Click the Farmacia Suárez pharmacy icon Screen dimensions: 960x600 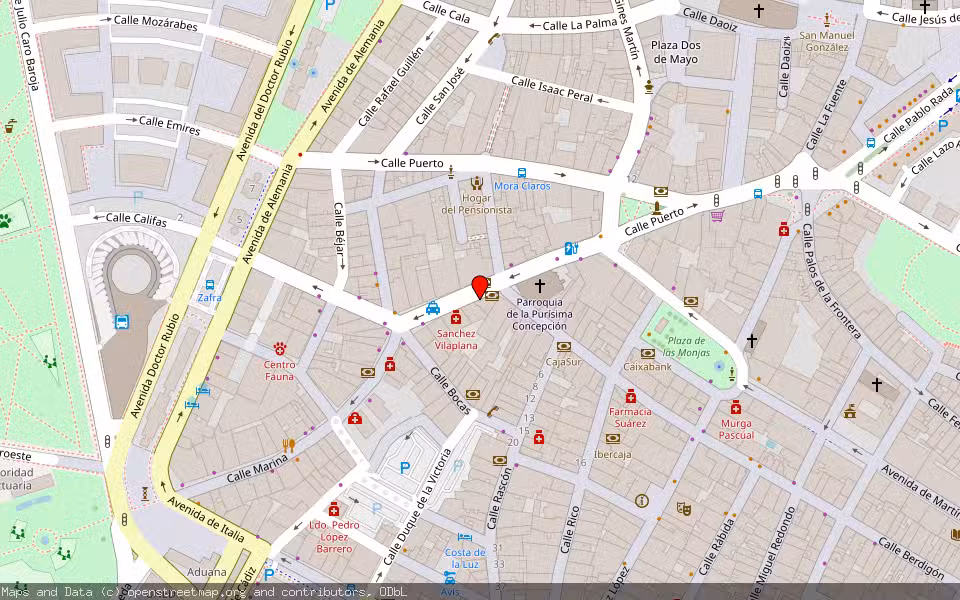click(631, 396)
